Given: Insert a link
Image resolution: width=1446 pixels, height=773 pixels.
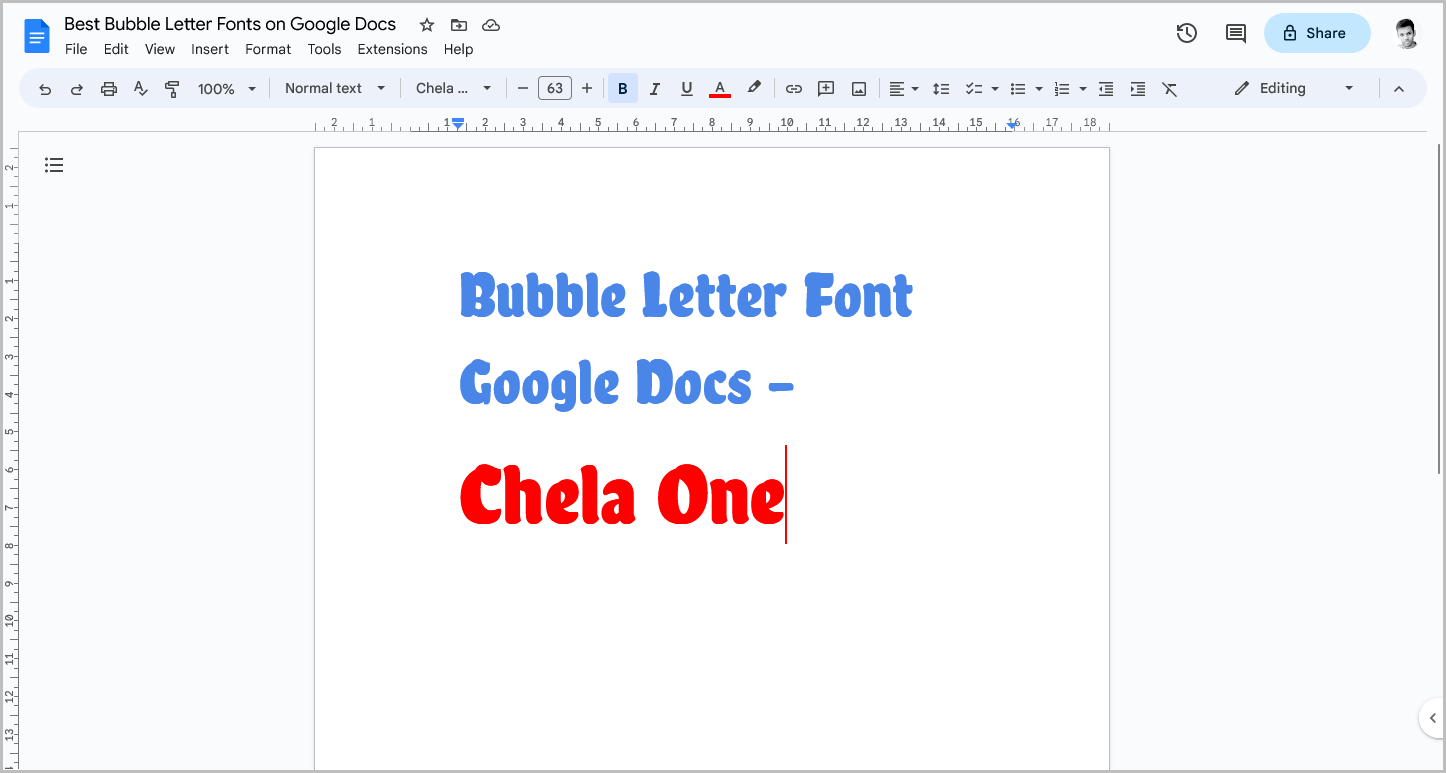Looking at the screenshot, I should [x=793, y=88].
